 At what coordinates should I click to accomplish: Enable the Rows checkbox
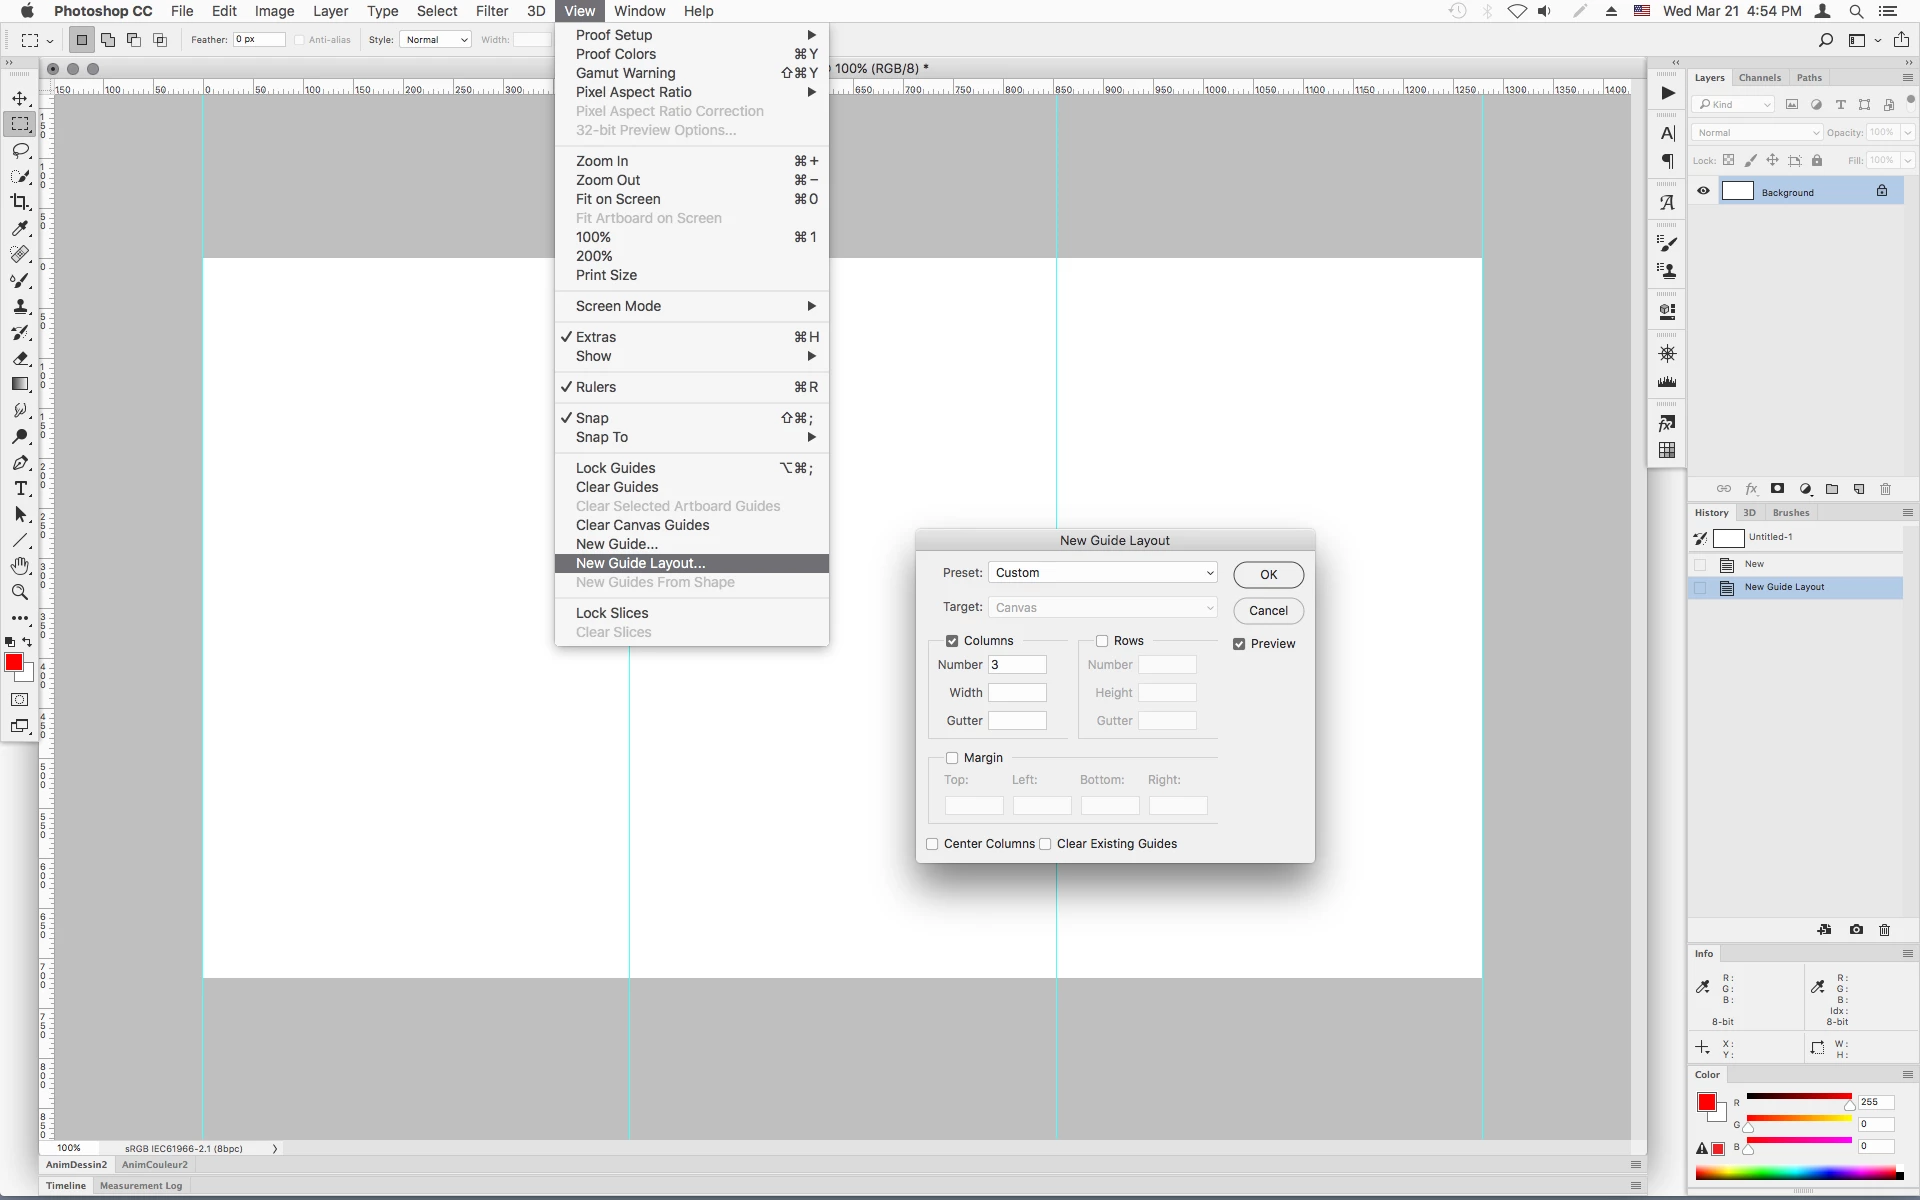click(x=1102, y=641)
